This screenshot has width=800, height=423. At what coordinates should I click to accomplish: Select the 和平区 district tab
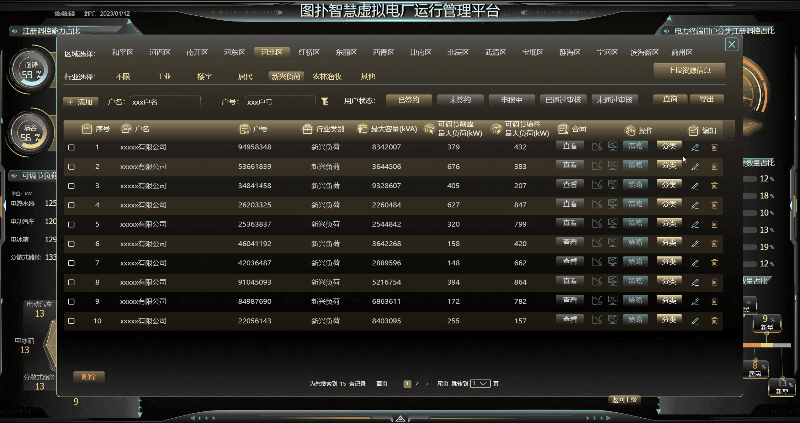point(122,52)
